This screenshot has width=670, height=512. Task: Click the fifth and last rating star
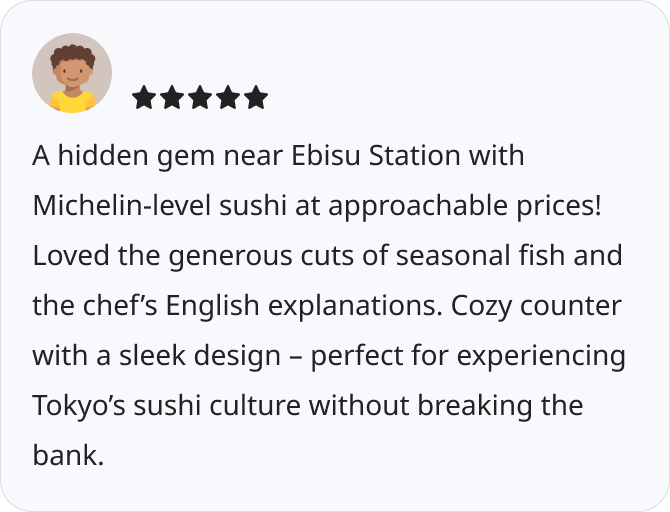(256, 97)
